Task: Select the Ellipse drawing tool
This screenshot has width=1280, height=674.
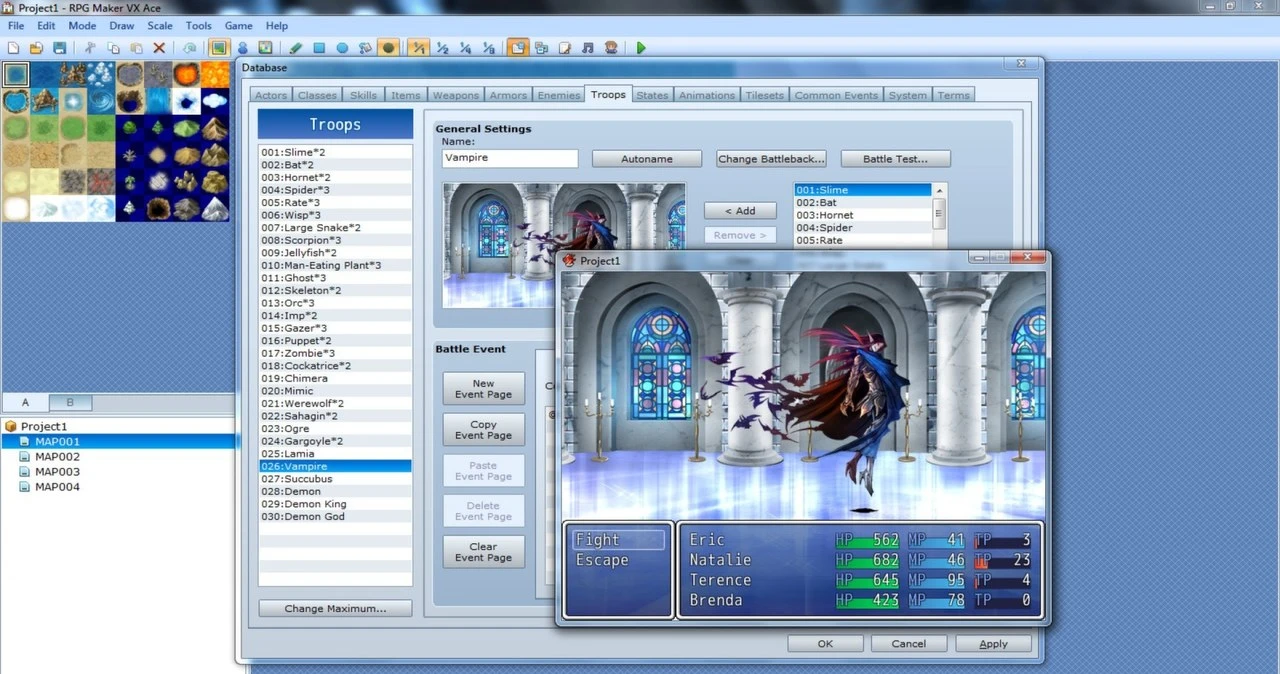Action: coord(342,47)
